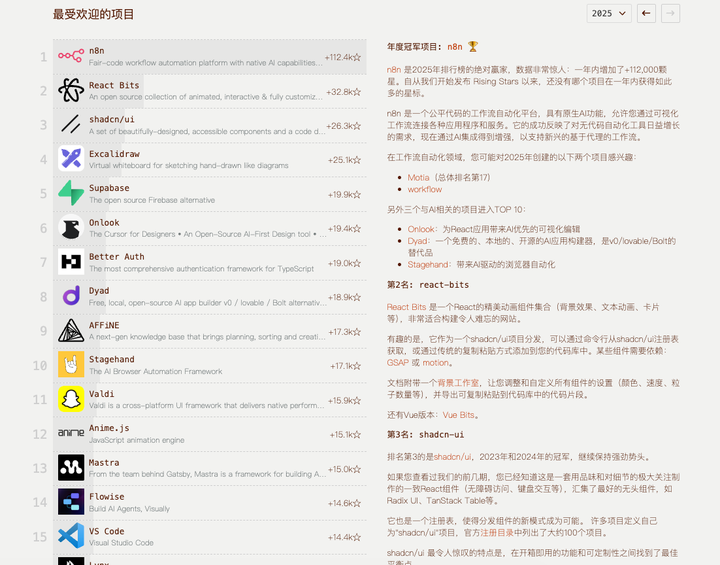
Task: Click the trophy icon beside n8n heading
Action: tap(472, 46)
